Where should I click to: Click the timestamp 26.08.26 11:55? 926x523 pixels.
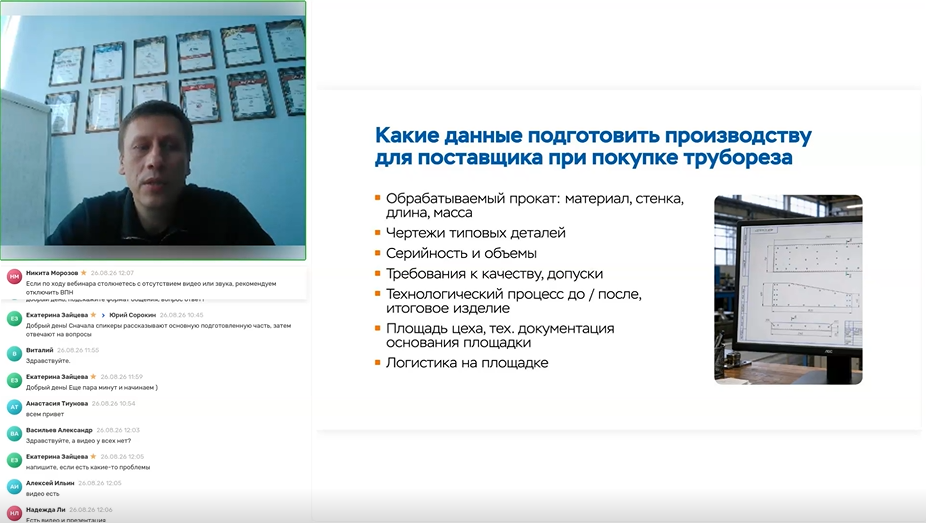(x=78, y=351)
